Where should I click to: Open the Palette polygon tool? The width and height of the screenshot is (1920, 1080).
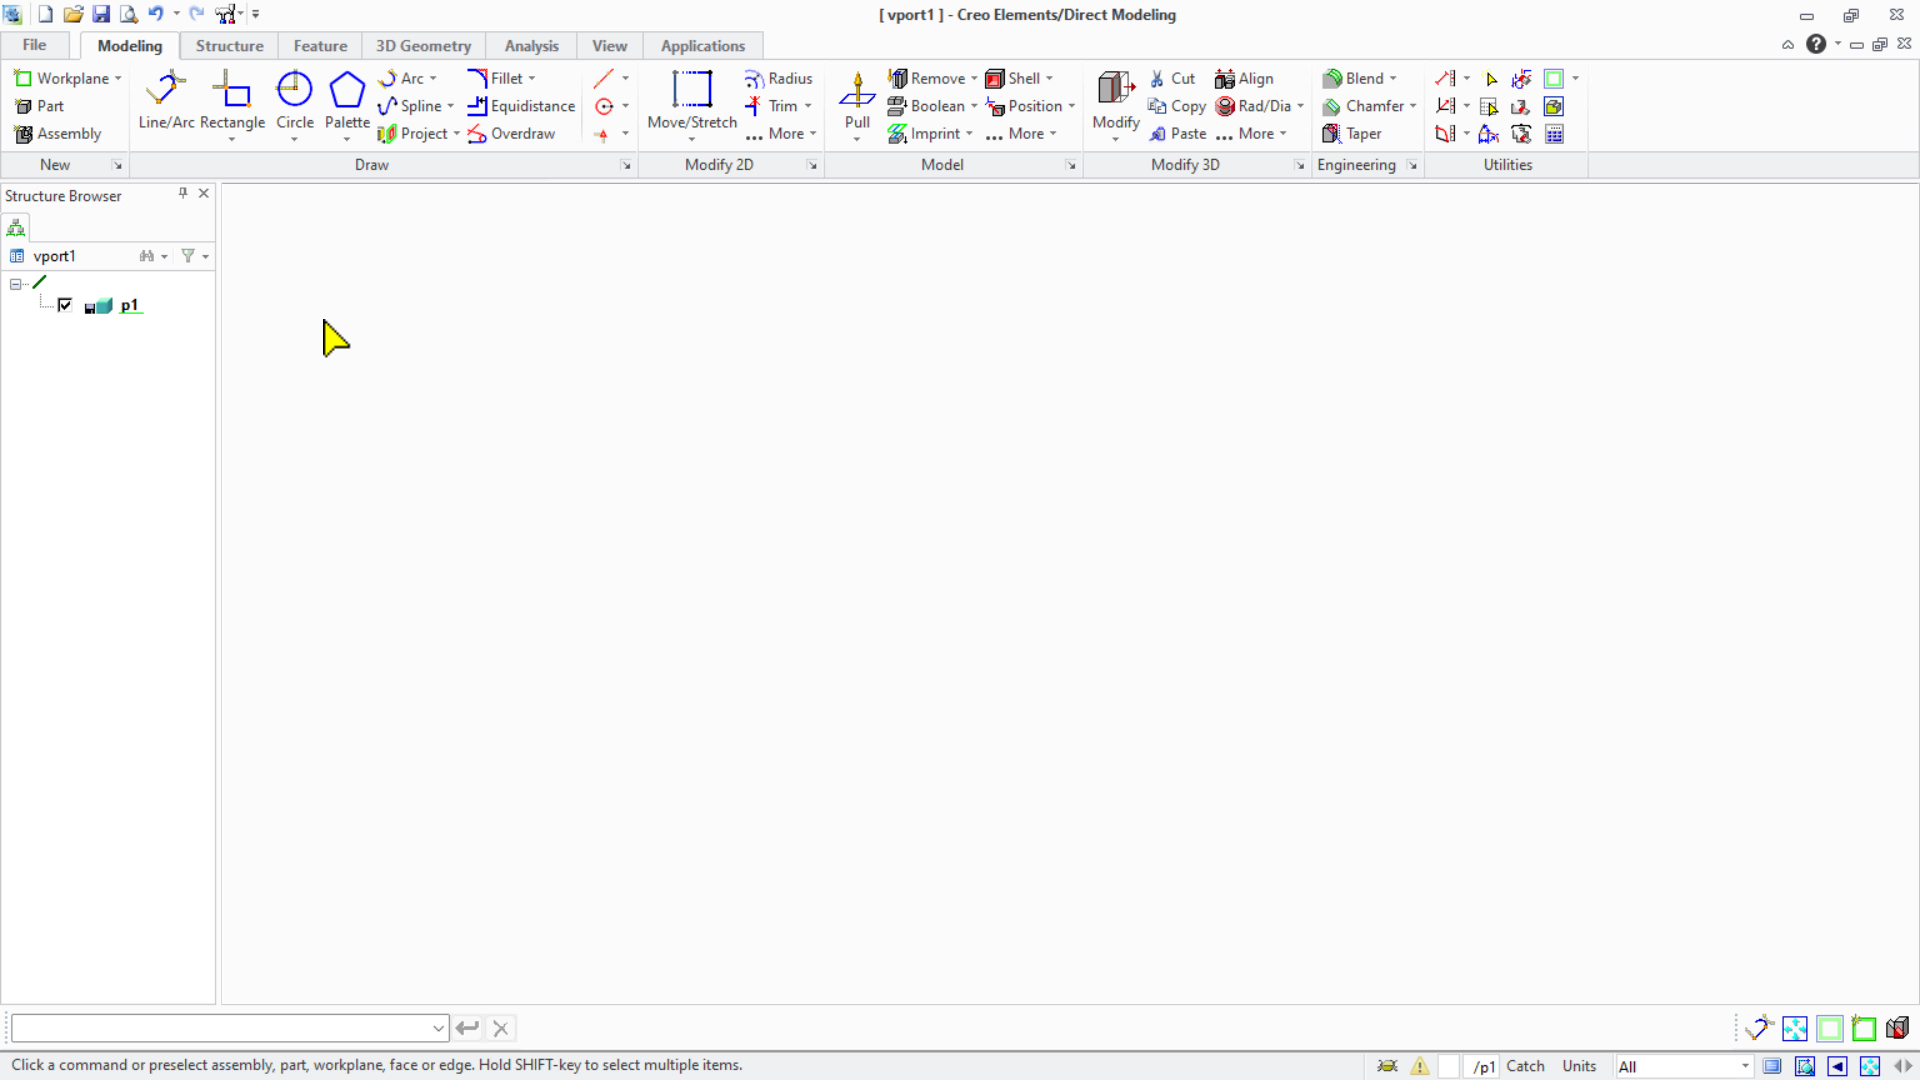point(347,100)
